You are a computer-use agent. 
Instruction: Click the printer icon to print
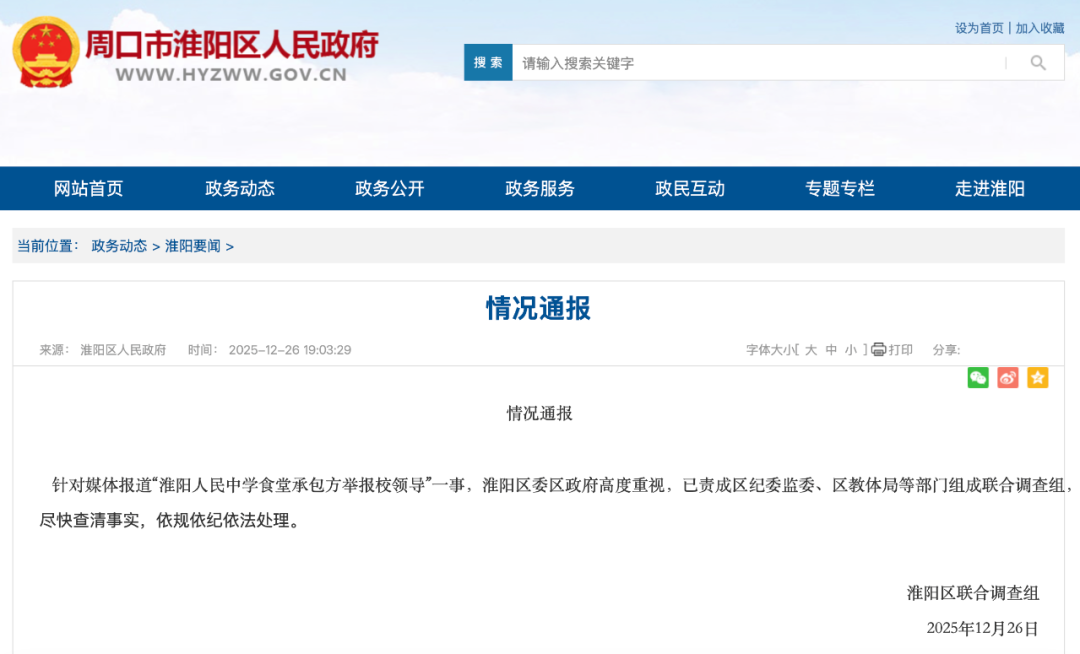click(x=879, y=350)
